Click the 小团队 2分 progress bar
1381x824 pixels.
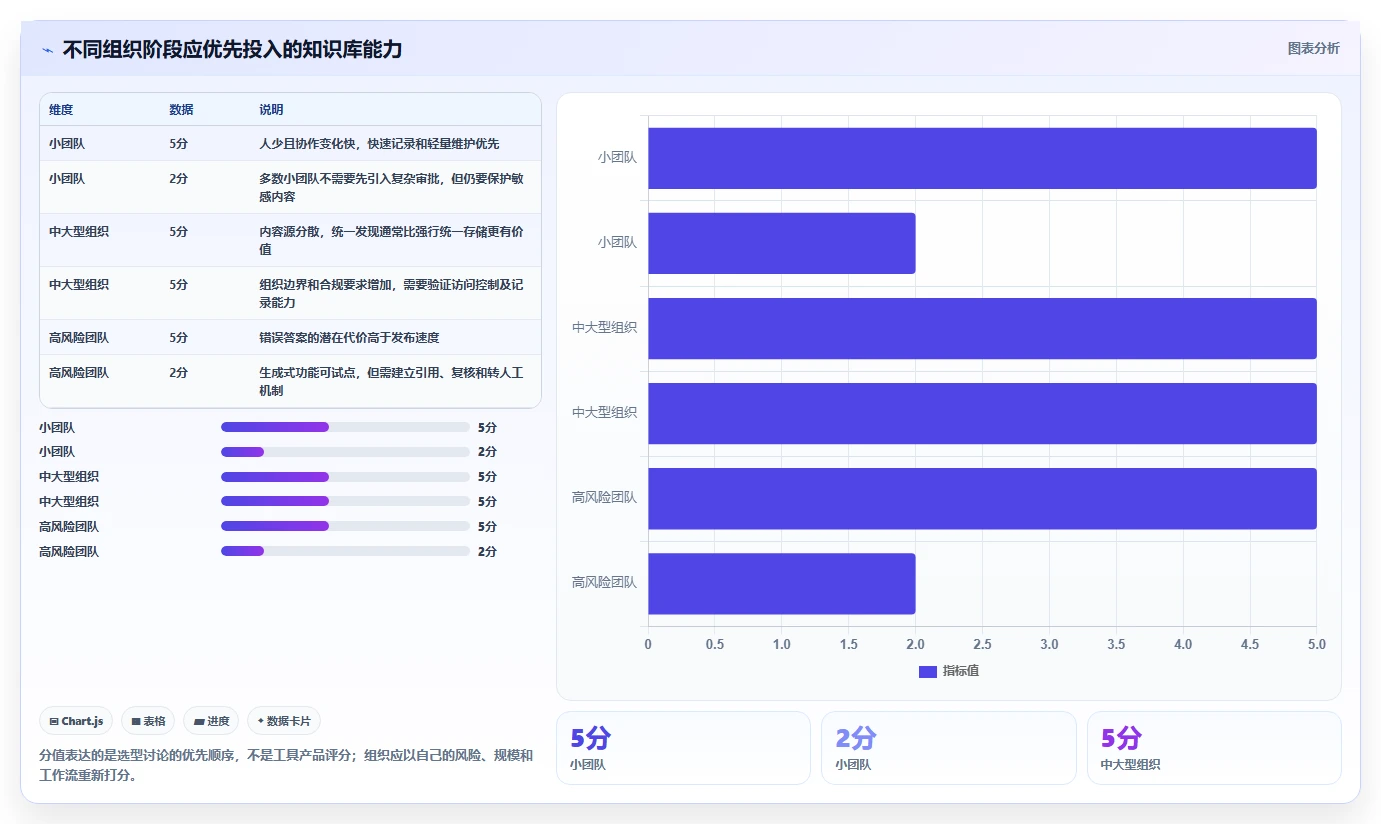pyautogui.click(x=345, y=452)
